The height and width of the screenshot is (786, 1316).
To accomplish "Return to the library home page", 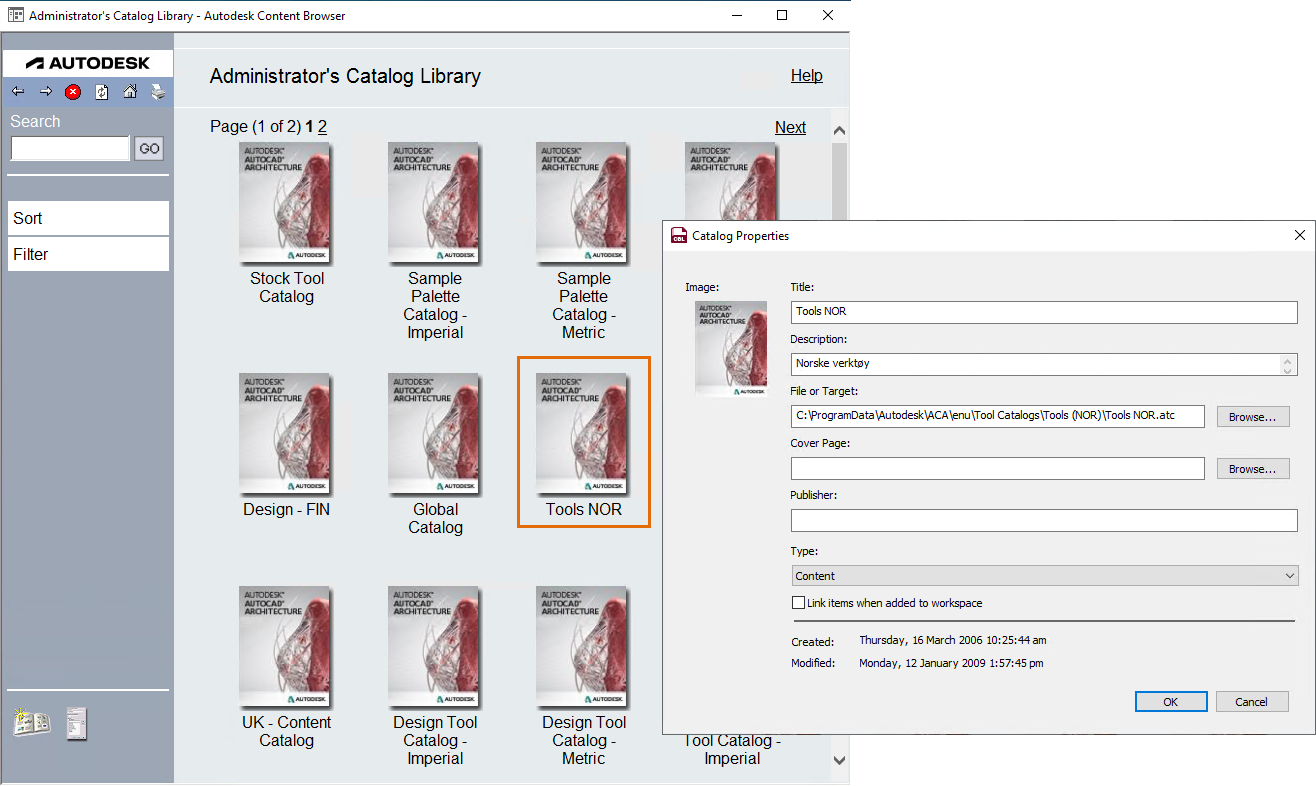I will coord(130,91).
